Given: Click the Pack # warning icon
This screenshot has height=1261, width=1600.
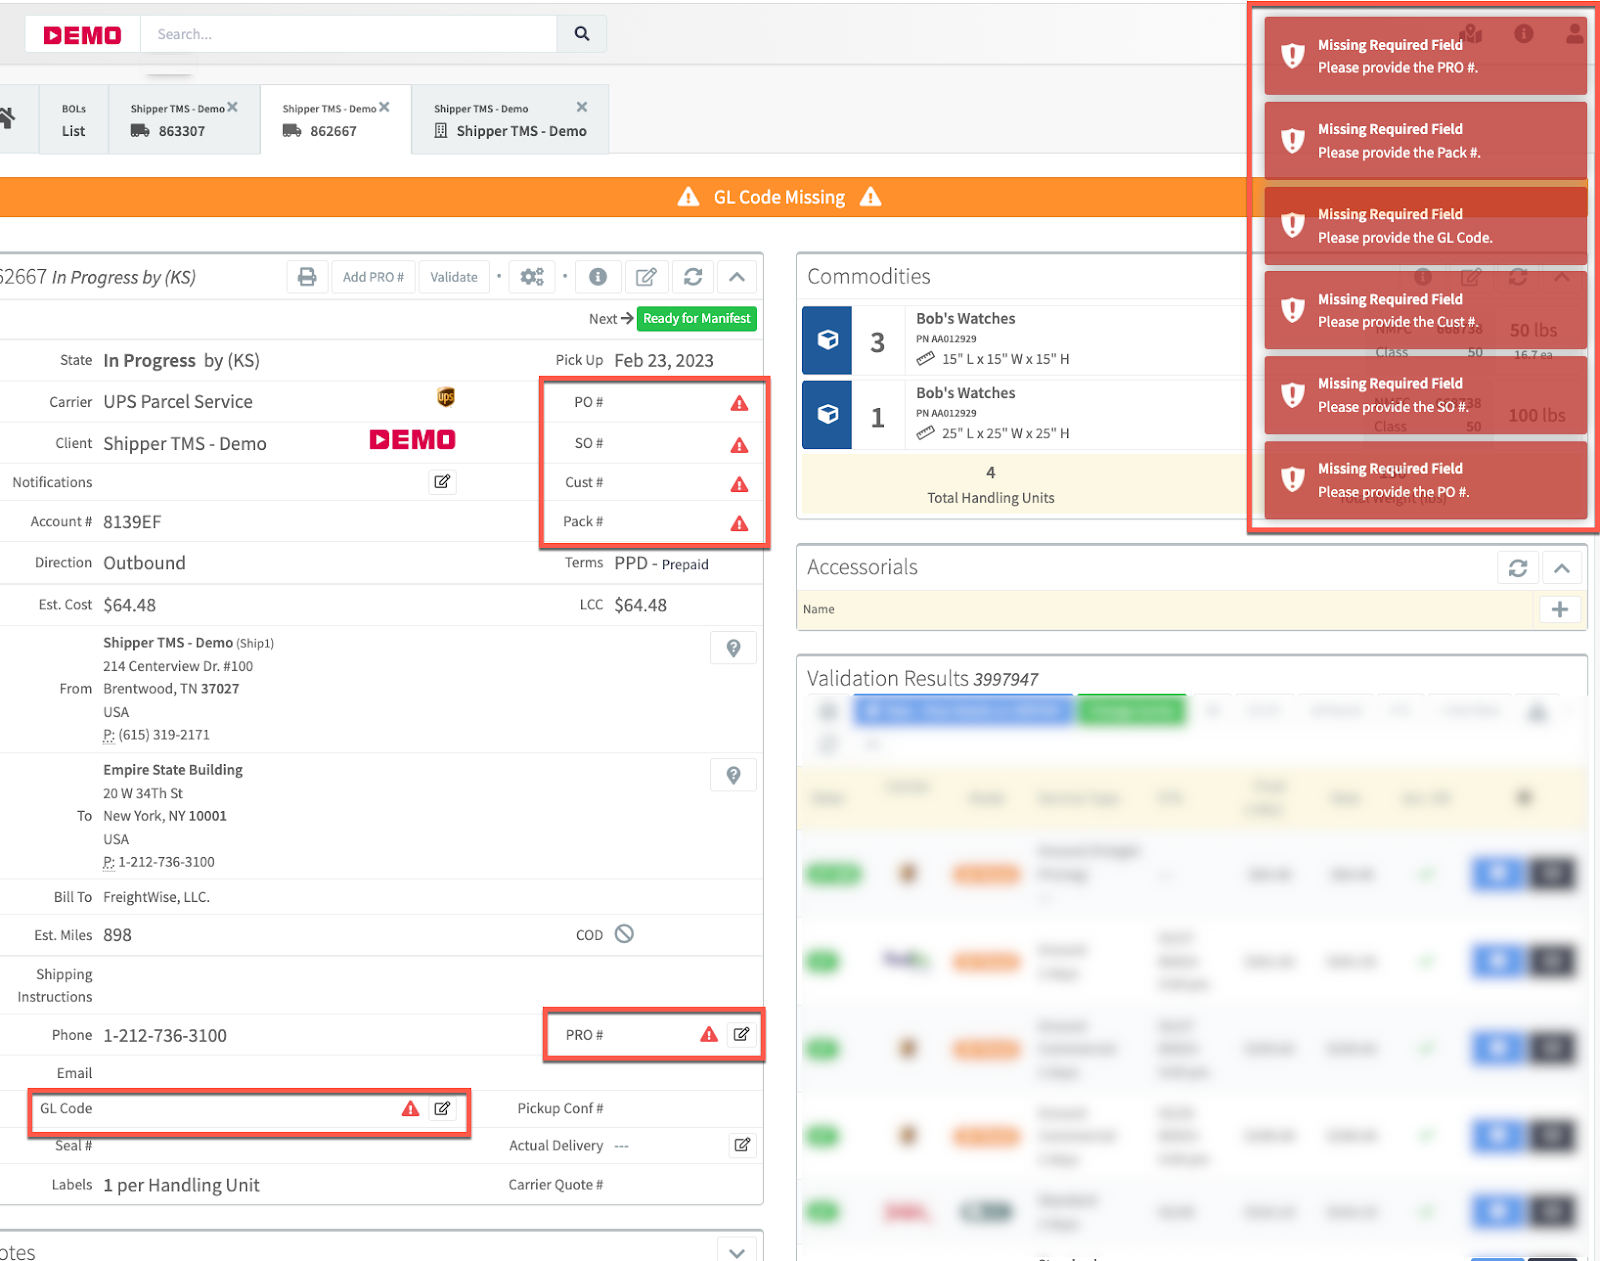Looking at the screenshot, I should [739, 523].
